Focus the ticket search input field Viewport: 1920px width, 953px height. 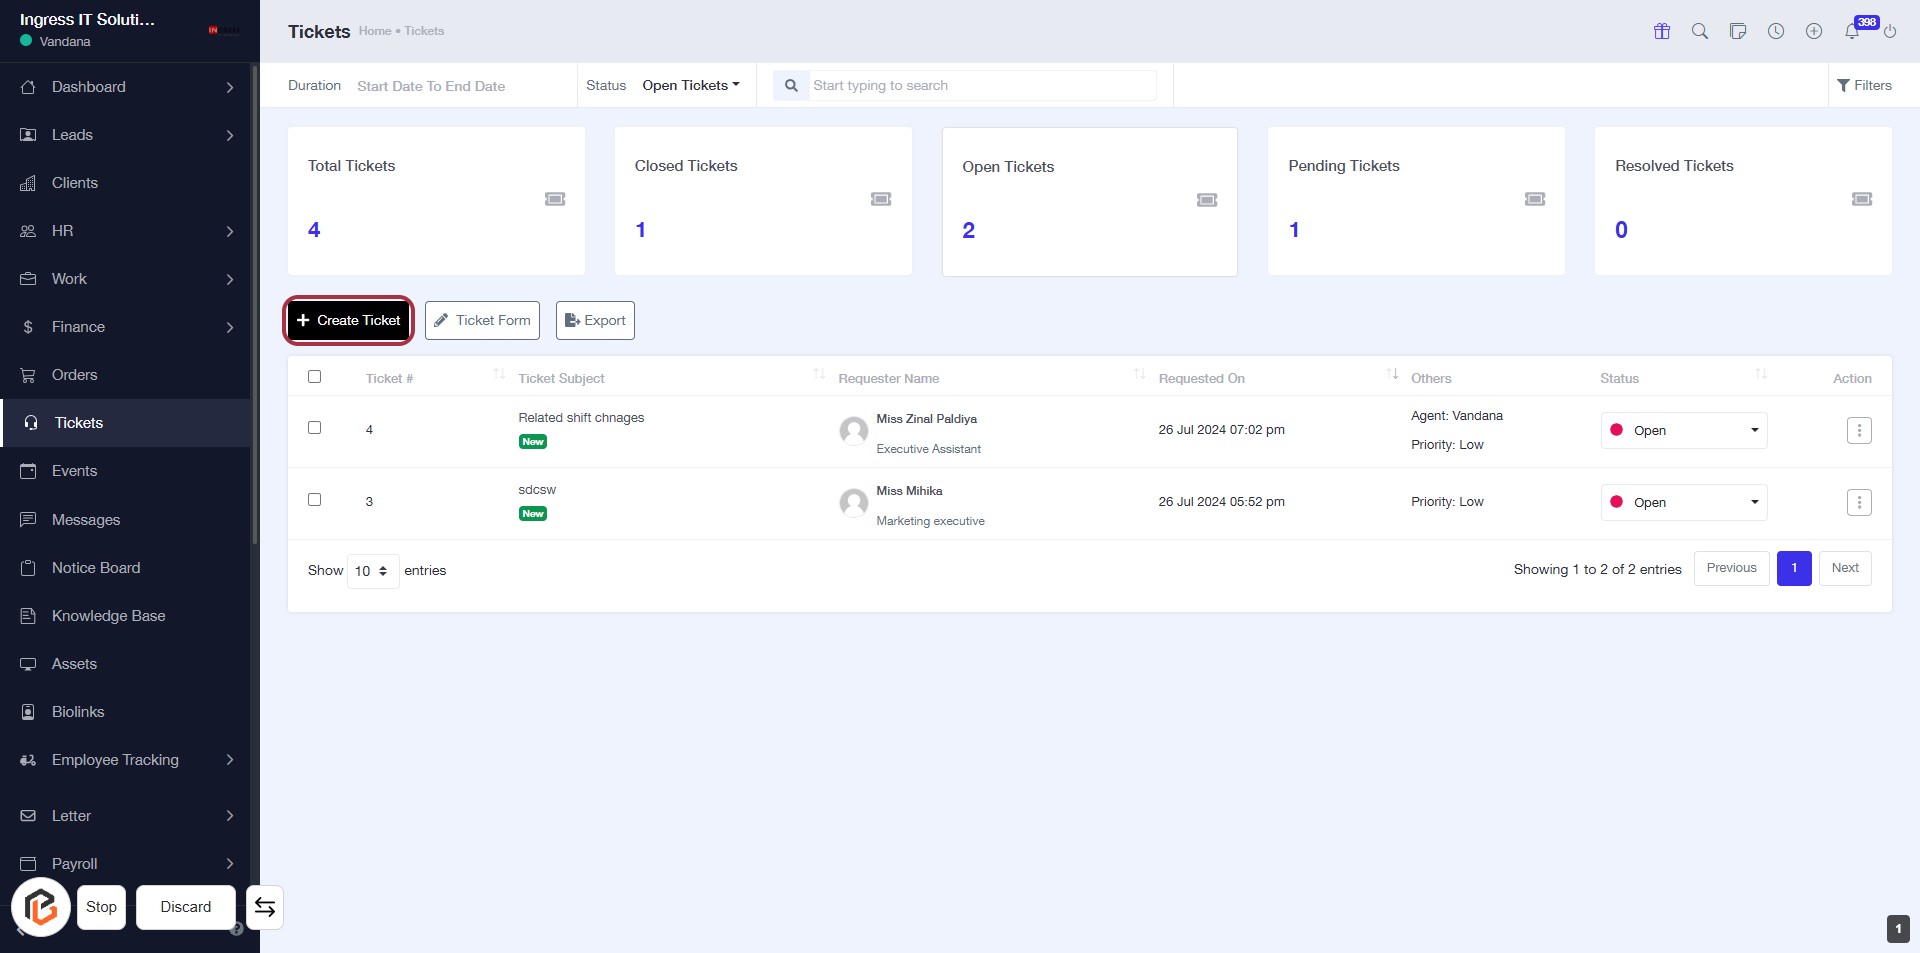980,86
